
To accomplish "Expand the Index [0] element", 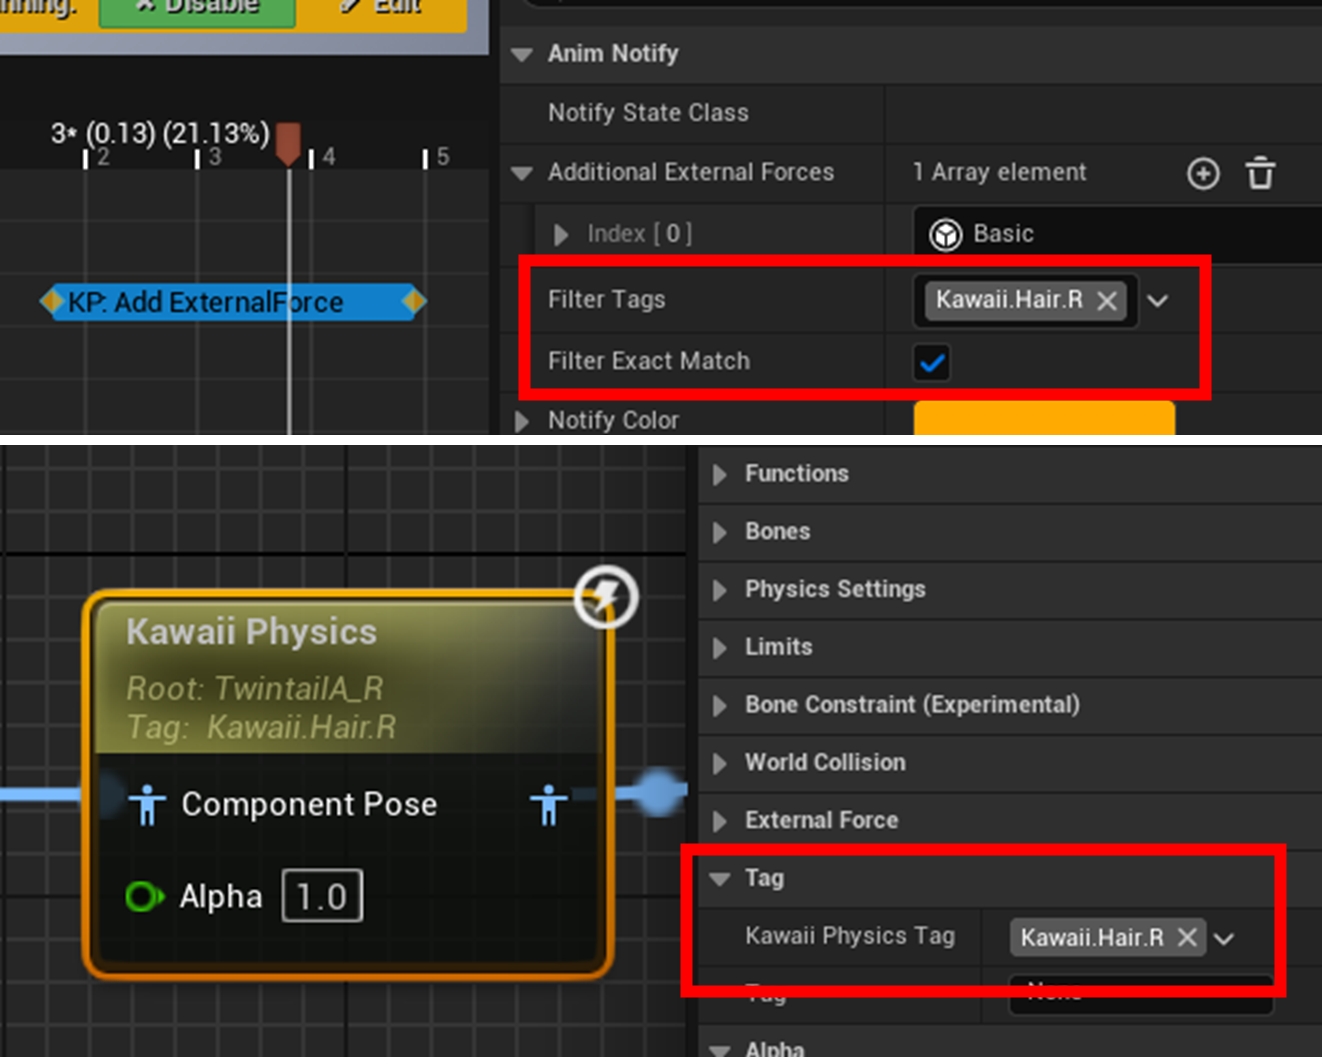I will pos(560,234).
